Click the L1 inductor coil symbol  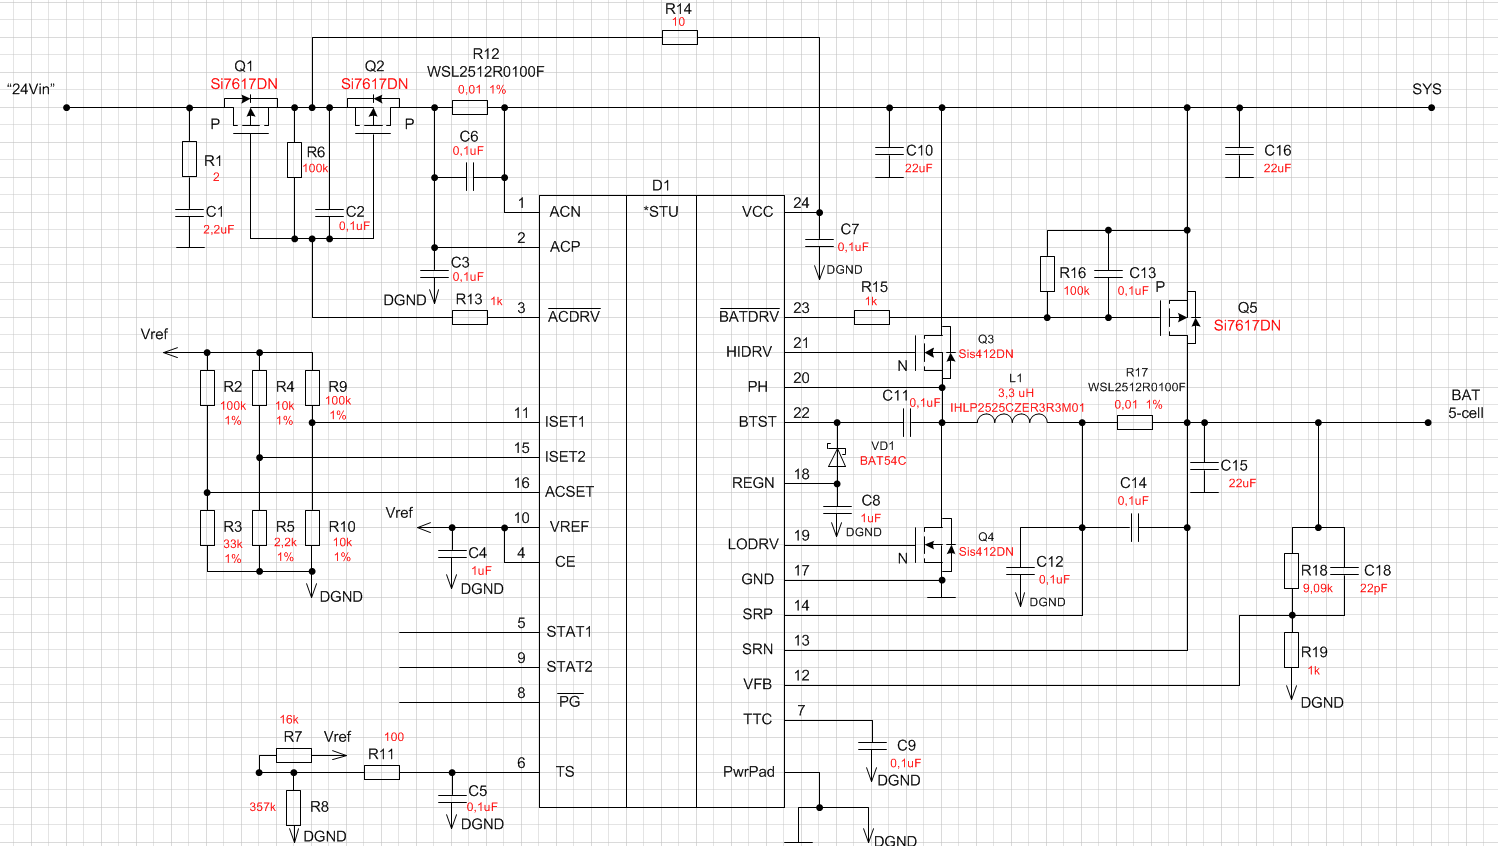[1012, 420]
